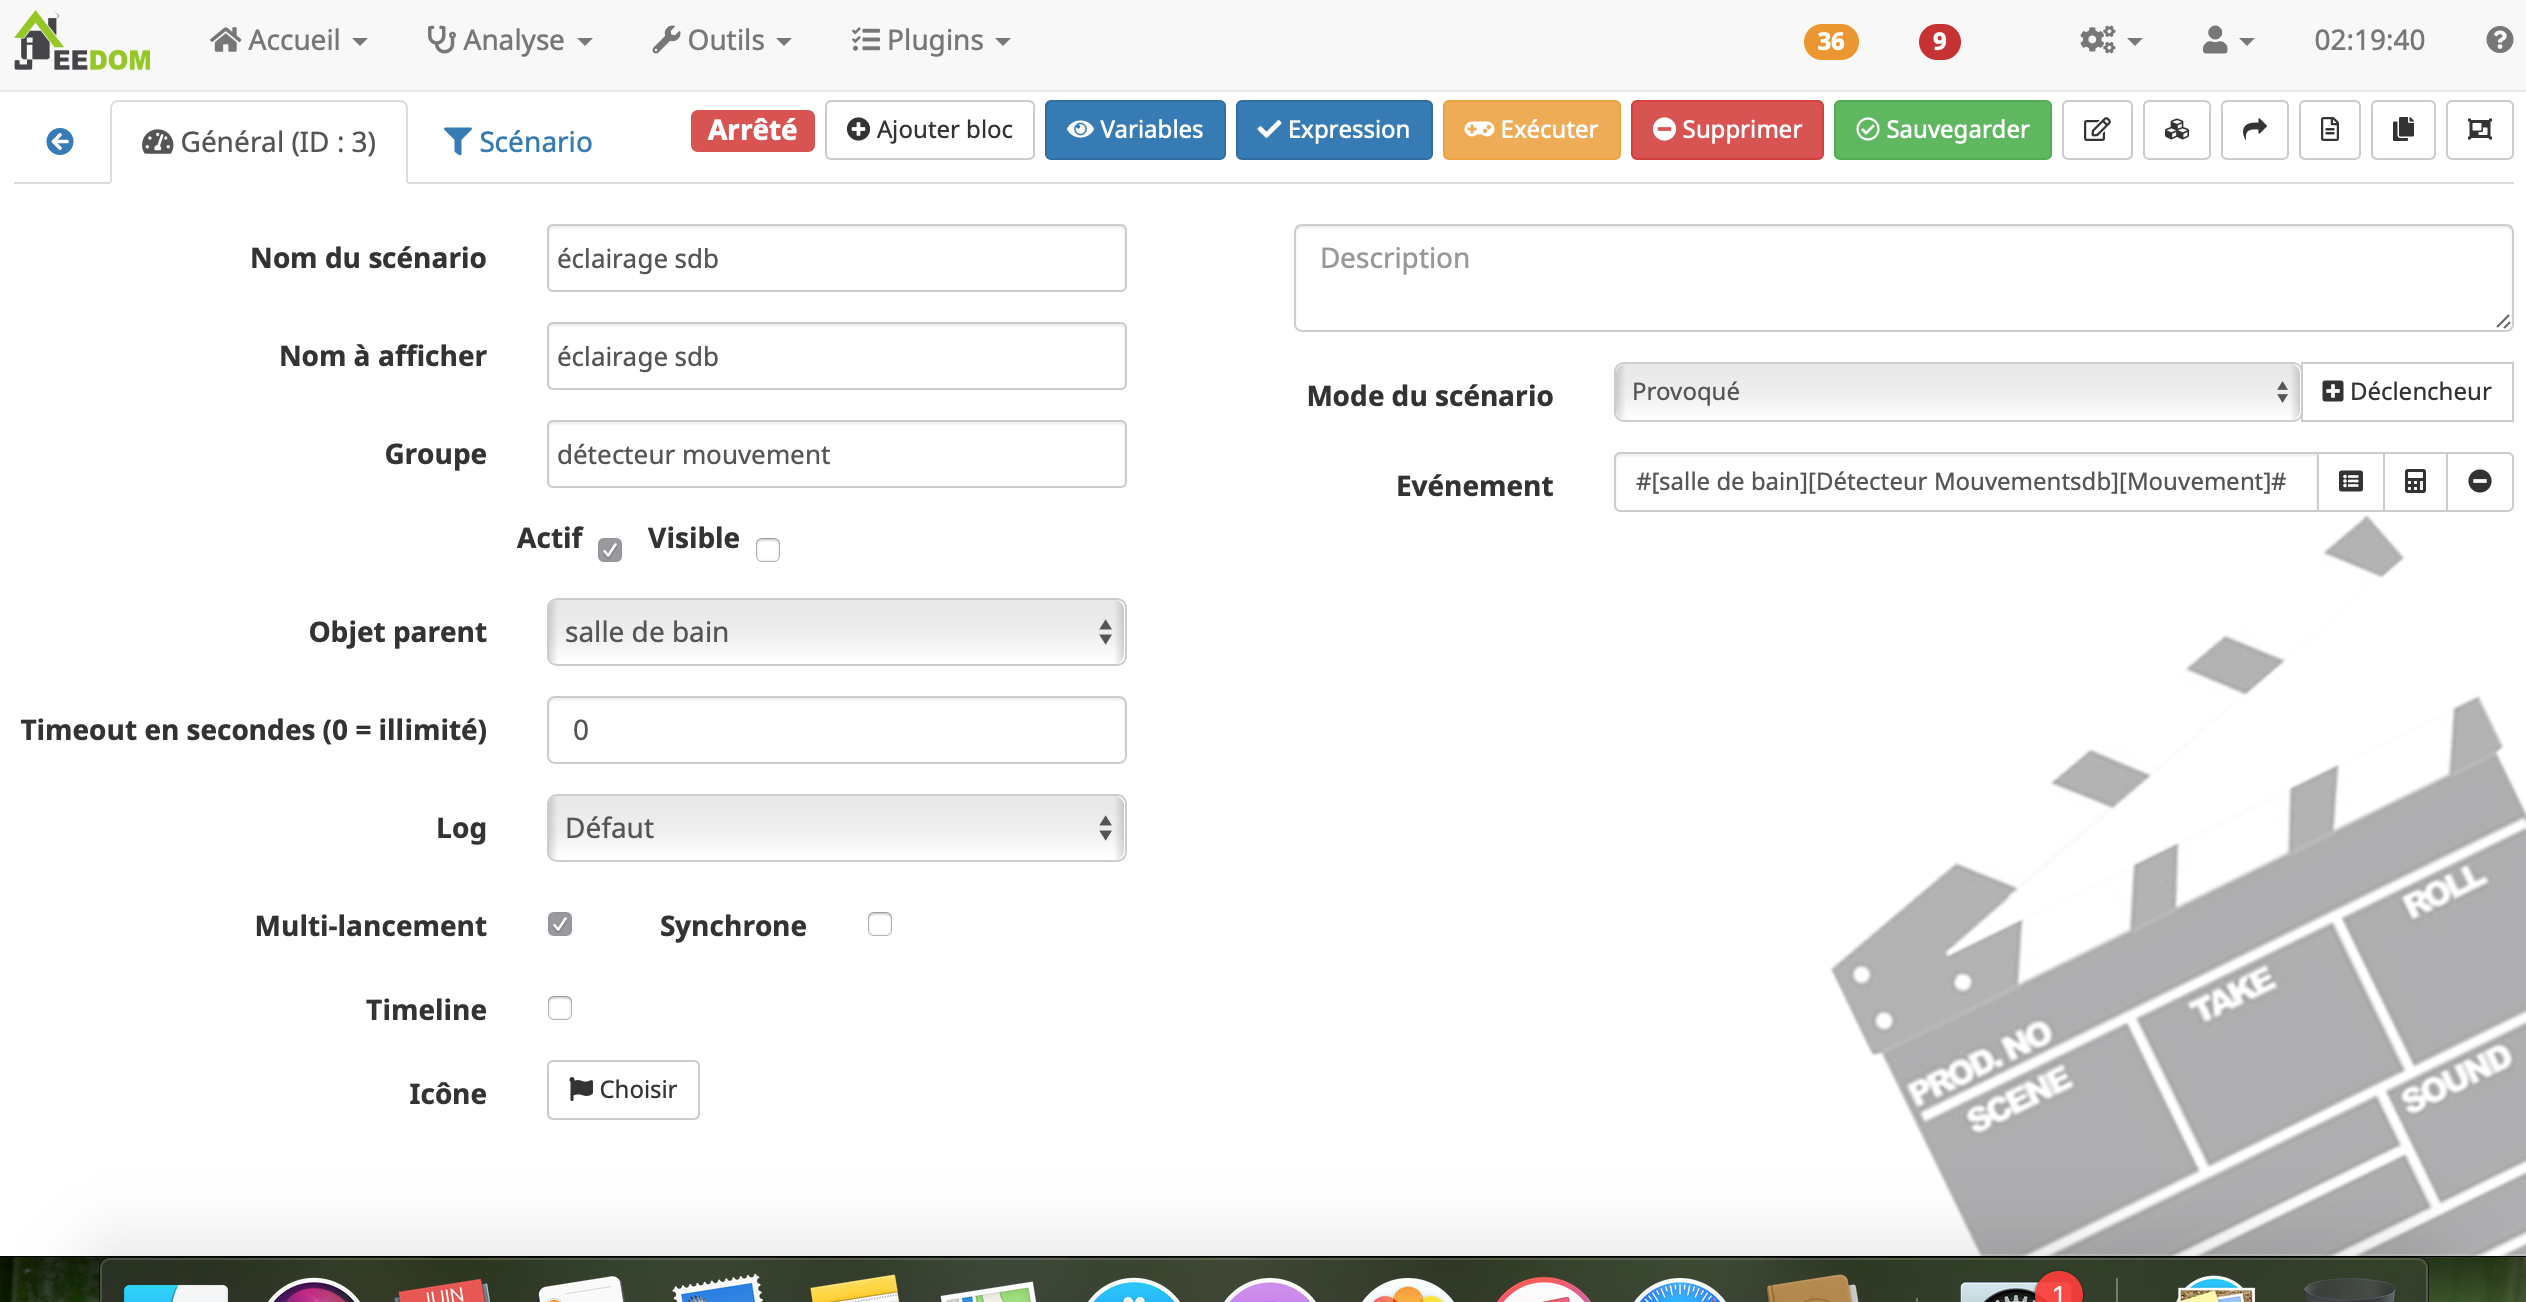Click into the Nom du scénario field
The width and height of the screenshot is (2526, 1302).
click(836, 258)
